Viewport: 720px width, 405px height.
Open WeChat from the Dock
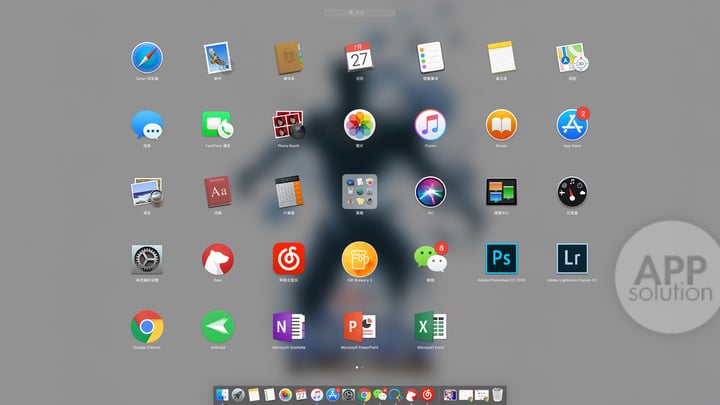click(x=380, y=394)
